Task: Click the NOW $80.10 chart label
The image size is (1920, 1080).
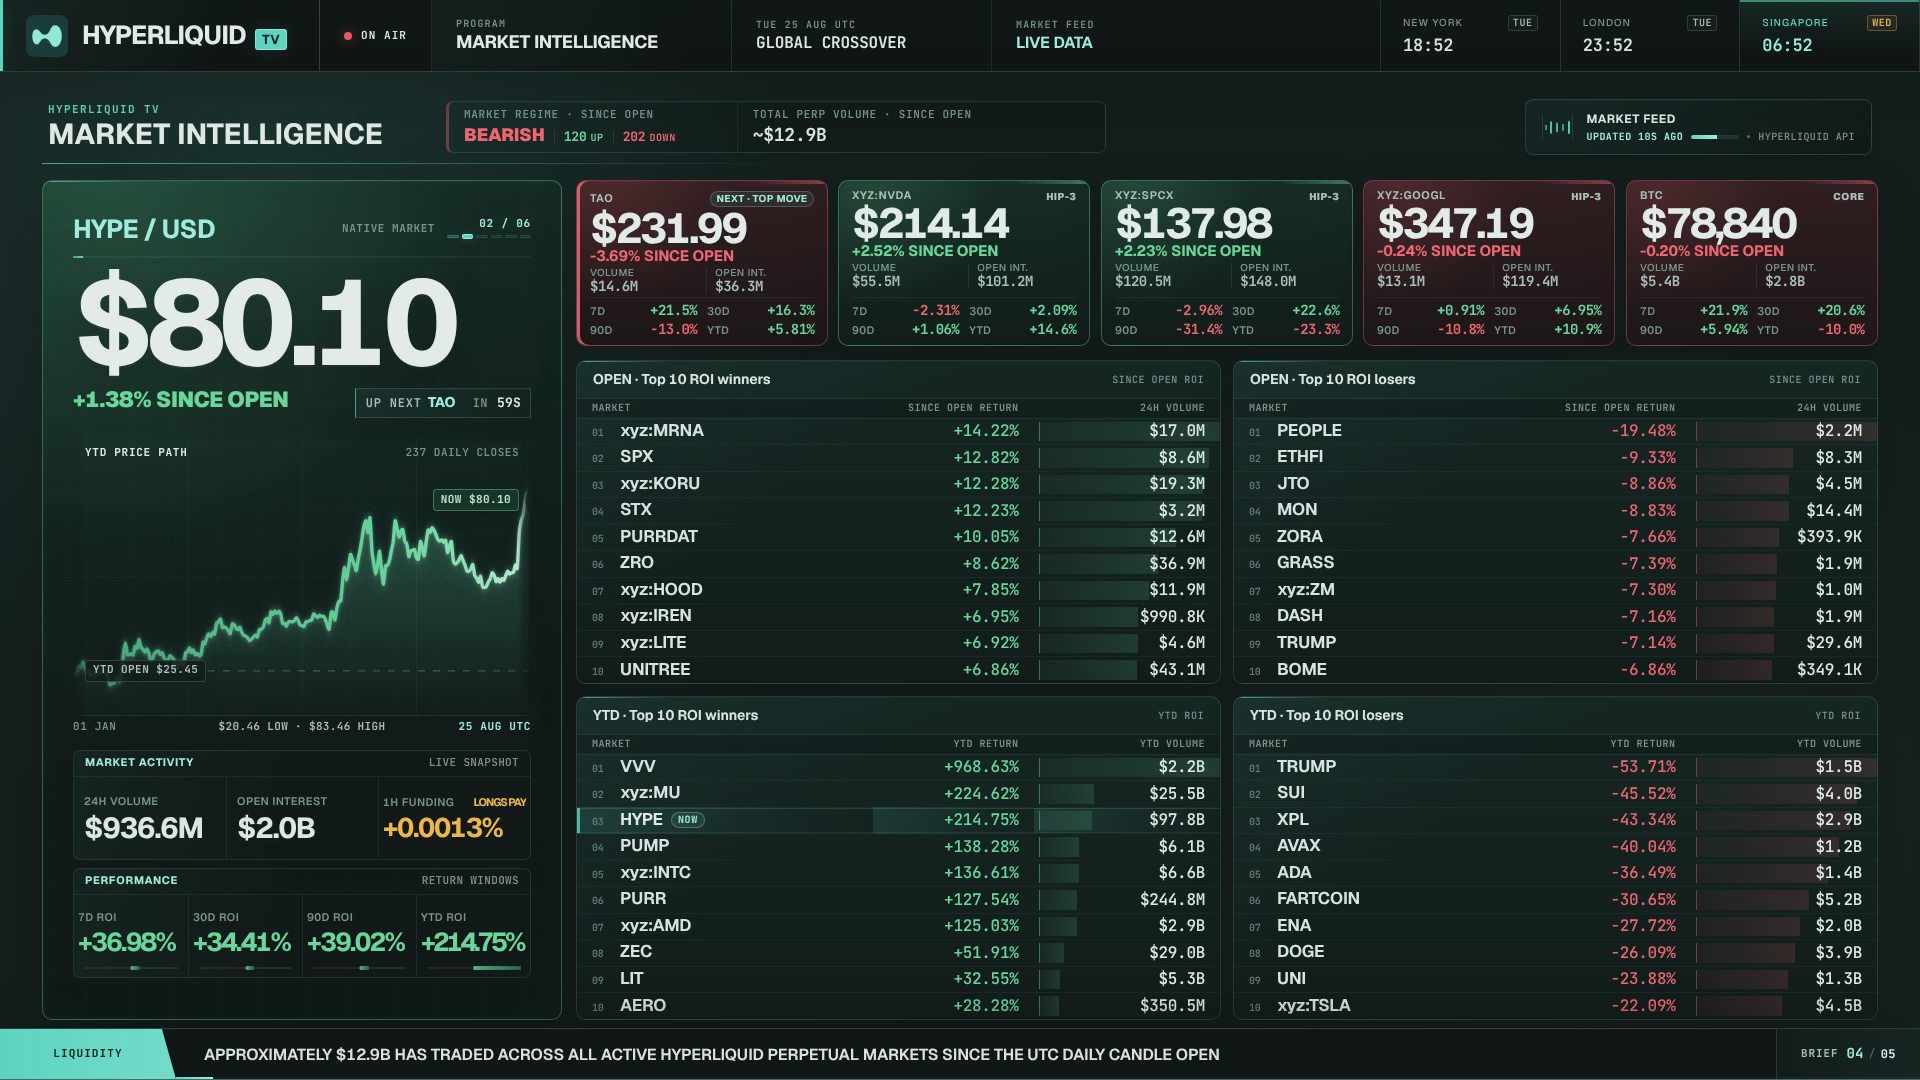Action: (476, 499)
